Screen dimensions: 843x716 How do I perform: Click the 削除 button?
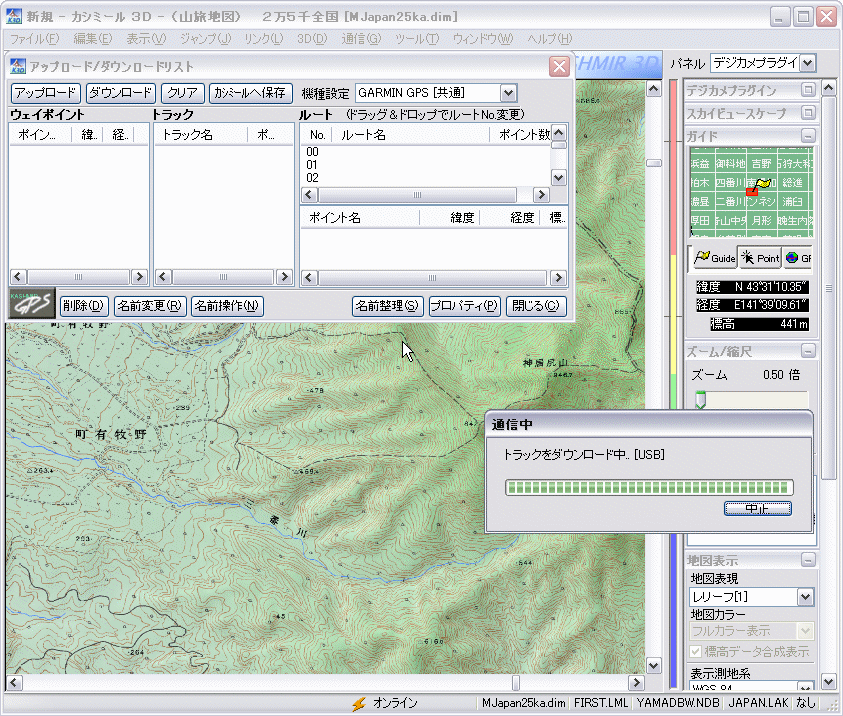(x=84, y=306)
